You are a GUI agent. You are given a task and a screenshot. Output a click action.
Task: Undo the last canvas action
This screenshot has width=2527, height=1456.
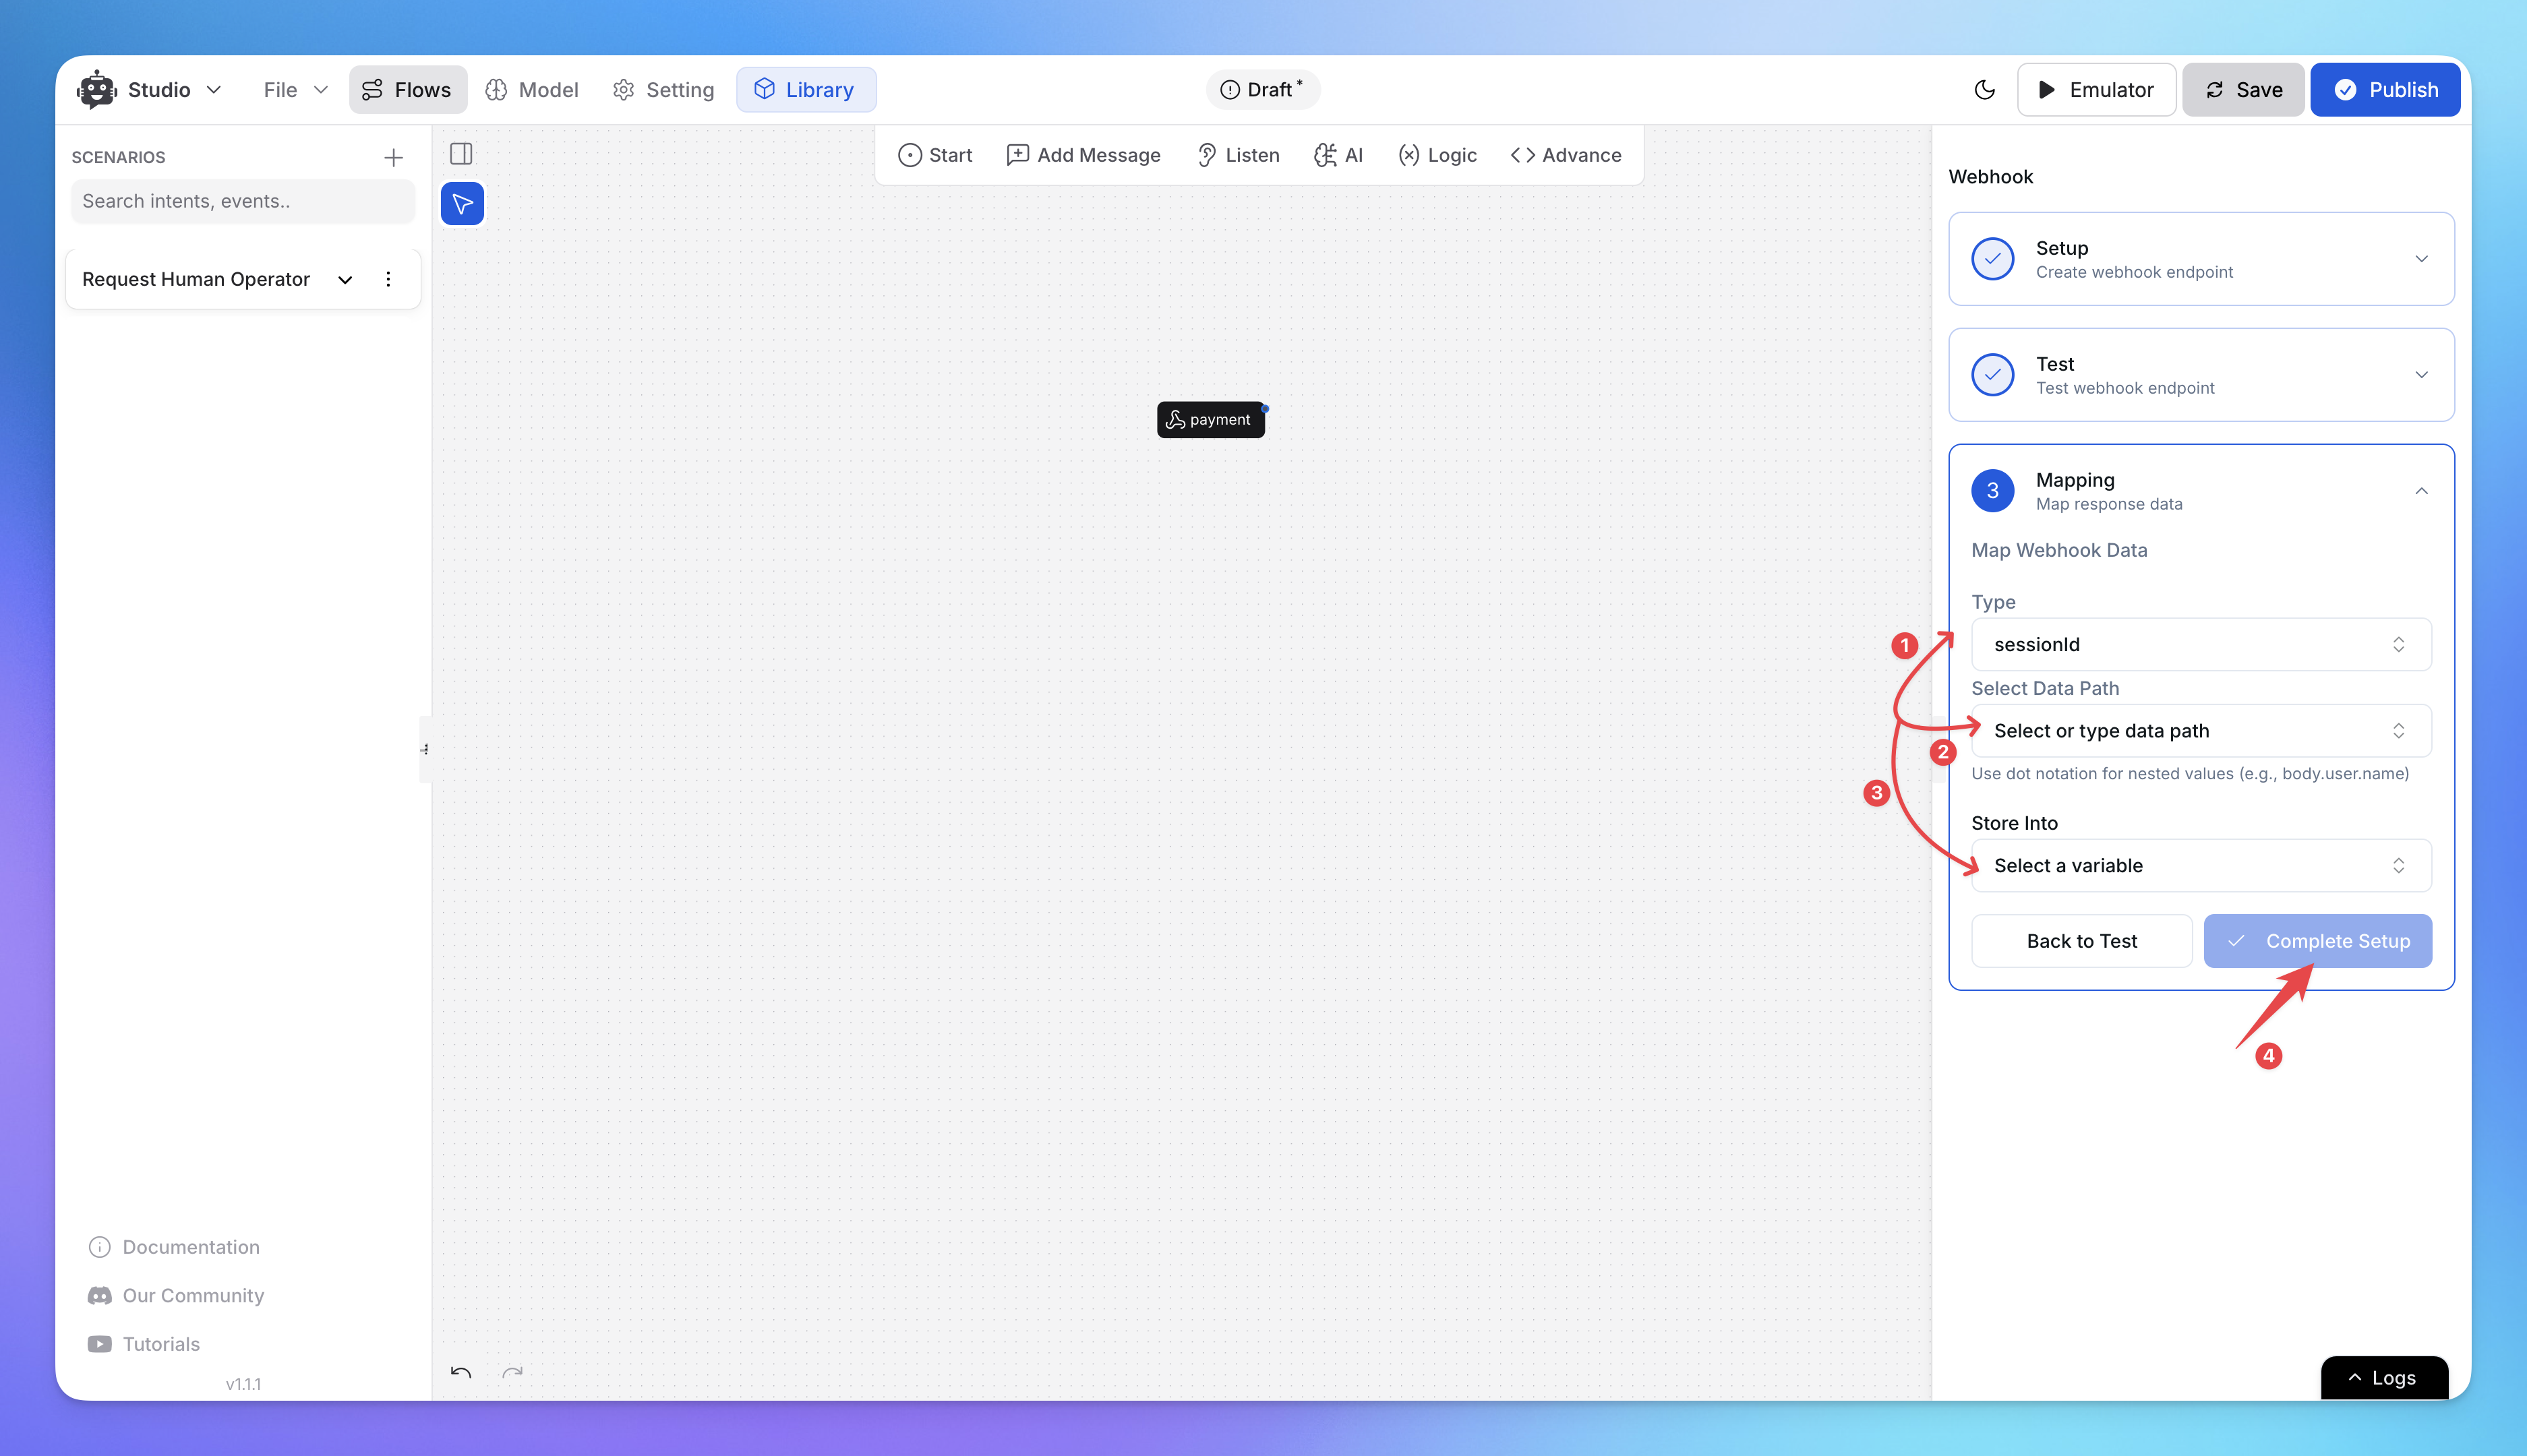[x=461, y=1372]
